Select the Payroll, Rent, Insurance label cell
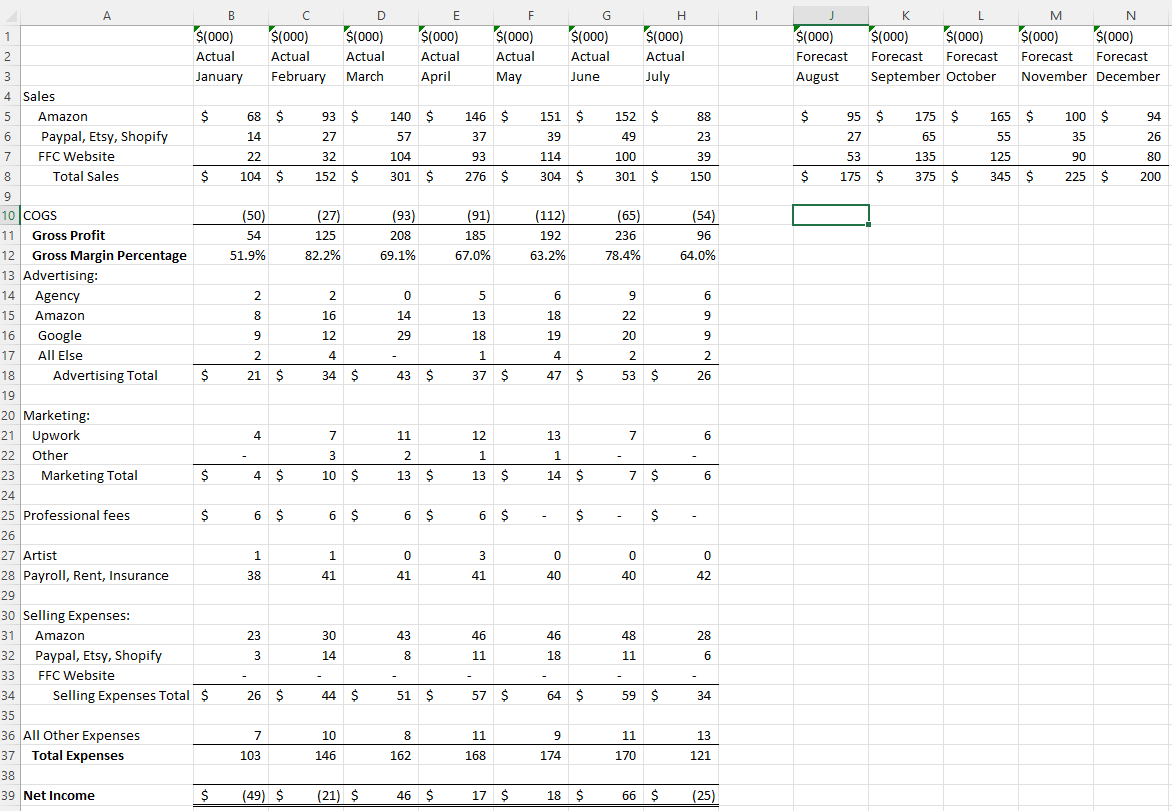 [x=106, y=575]
